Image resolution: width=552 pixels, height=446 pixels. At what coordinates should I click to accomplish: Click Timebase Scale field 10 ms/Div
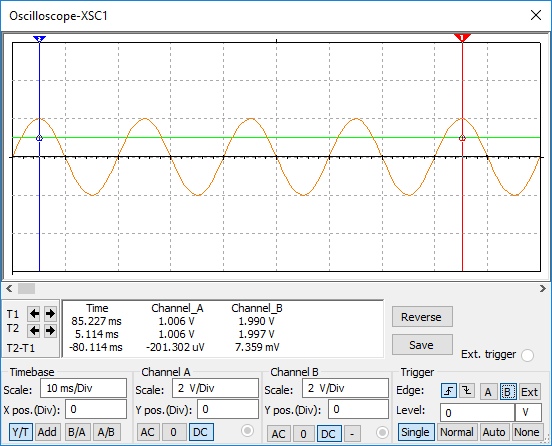(83, 388)
